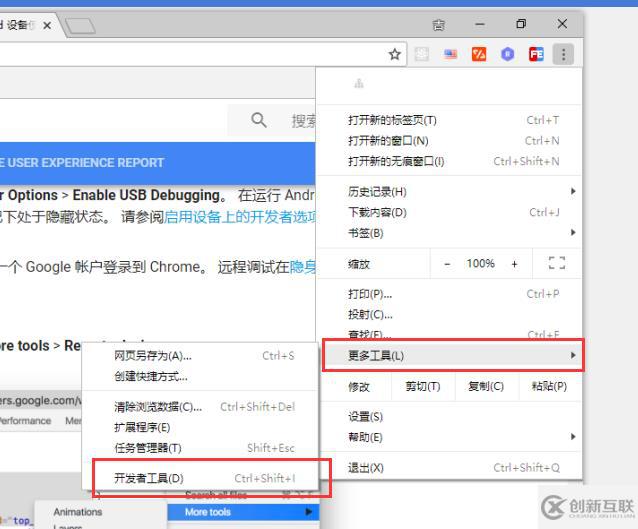638x529 pixels.
Task: Choose 投射(C)... menu item
Action: (449, 315)
